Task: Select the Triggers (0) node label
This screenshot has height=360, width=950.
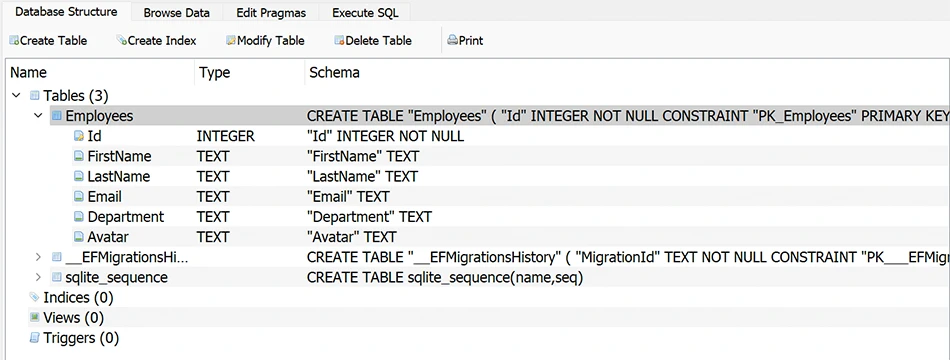Action: tap(81, 338)
